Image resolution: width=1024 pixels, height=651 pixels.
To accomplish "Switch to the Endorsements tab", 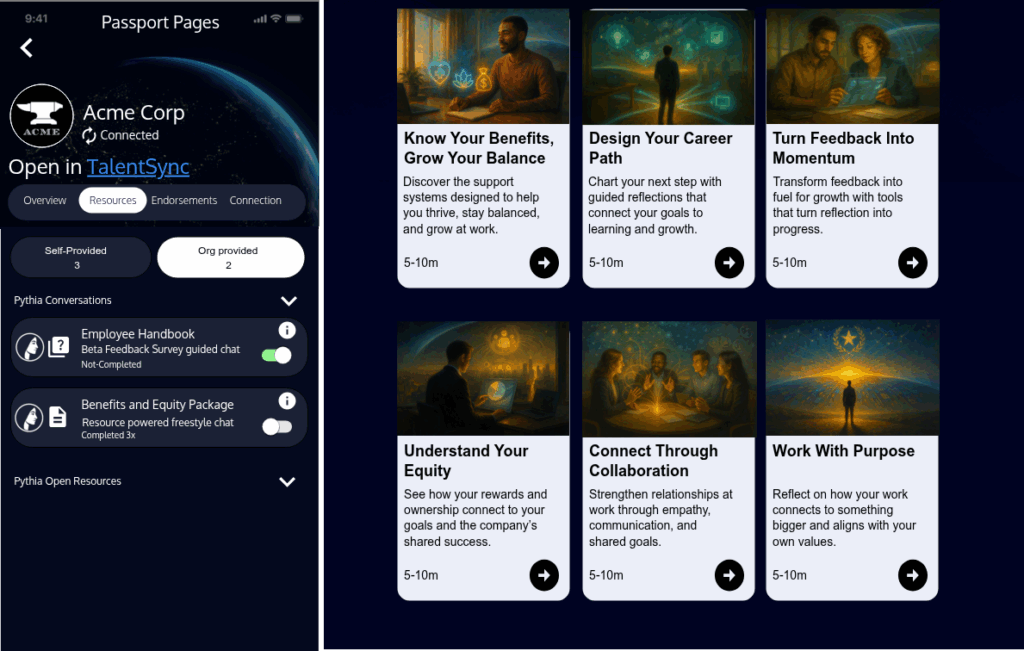I will pos(184,200).
